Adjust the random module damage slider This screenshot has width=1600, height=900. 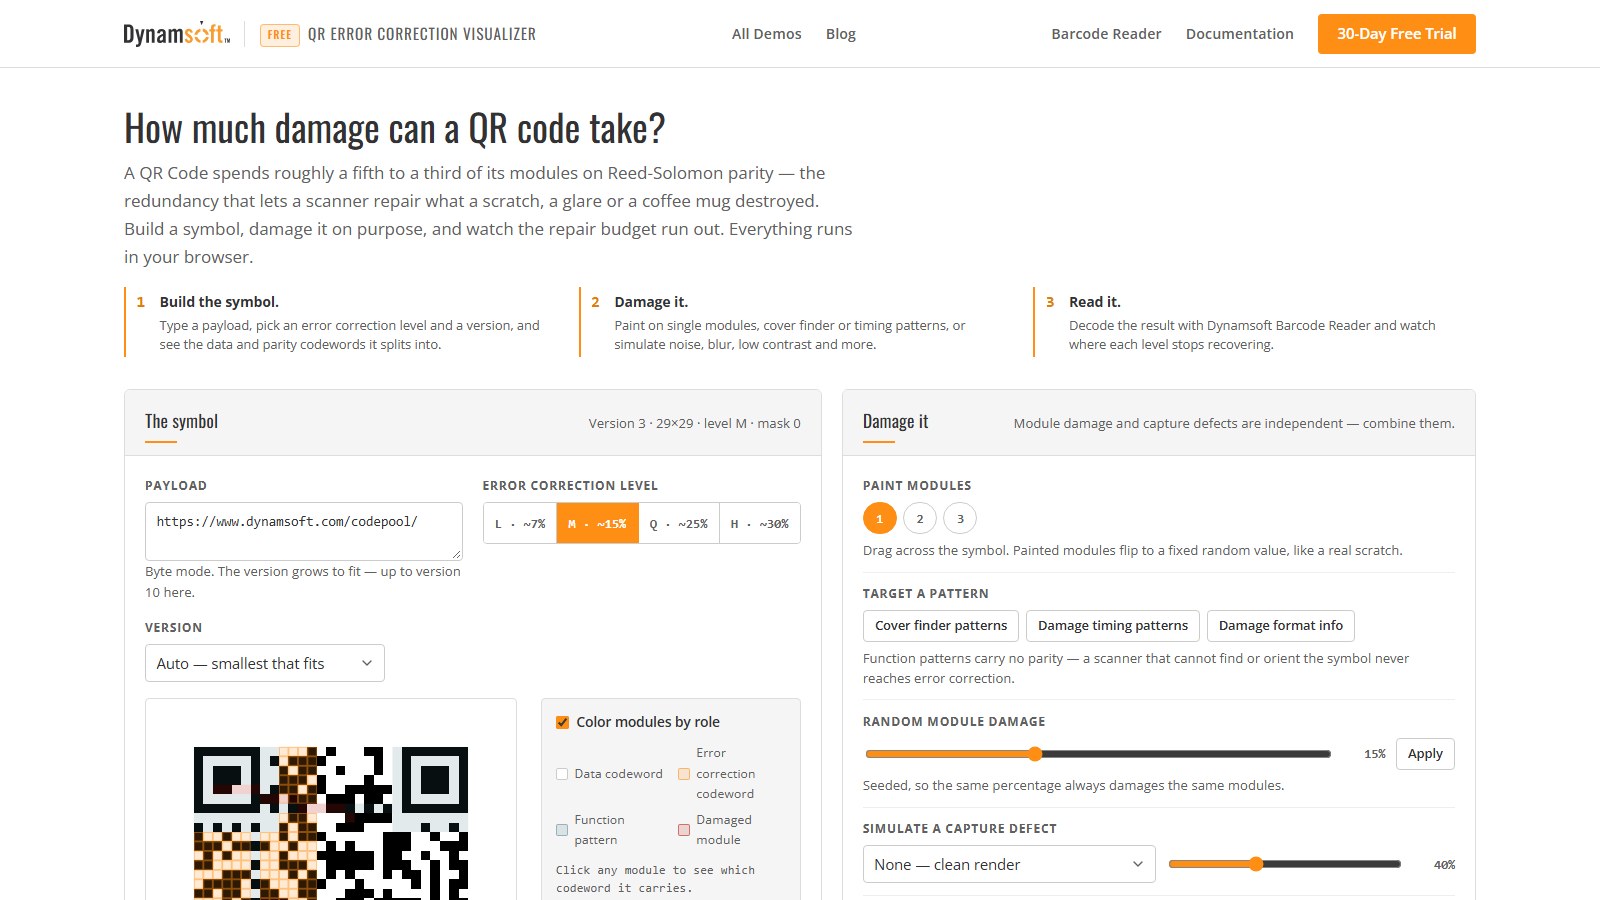1098,754
